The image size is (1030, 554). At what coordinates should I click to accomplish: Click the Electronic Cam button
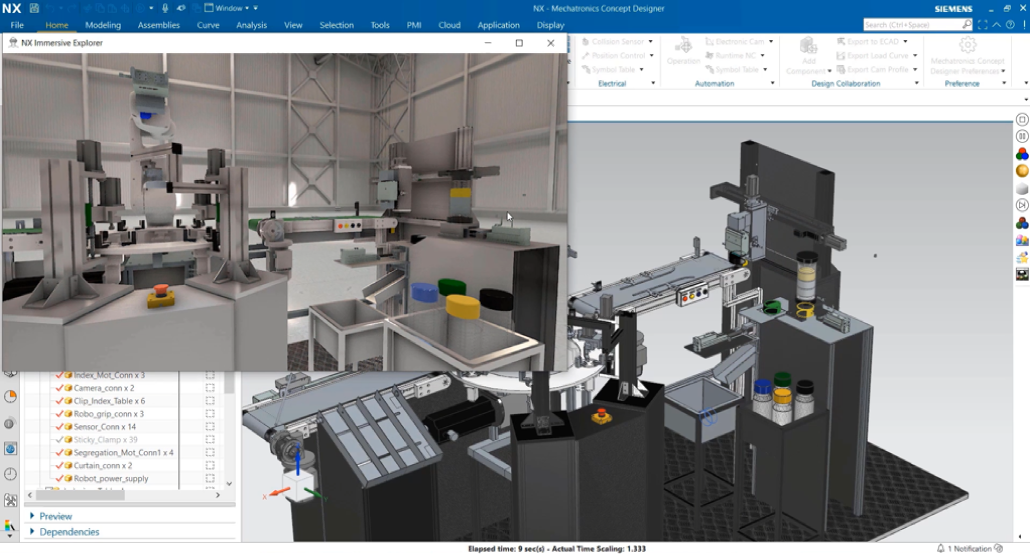pyautogui.click(x=735, y=41)
